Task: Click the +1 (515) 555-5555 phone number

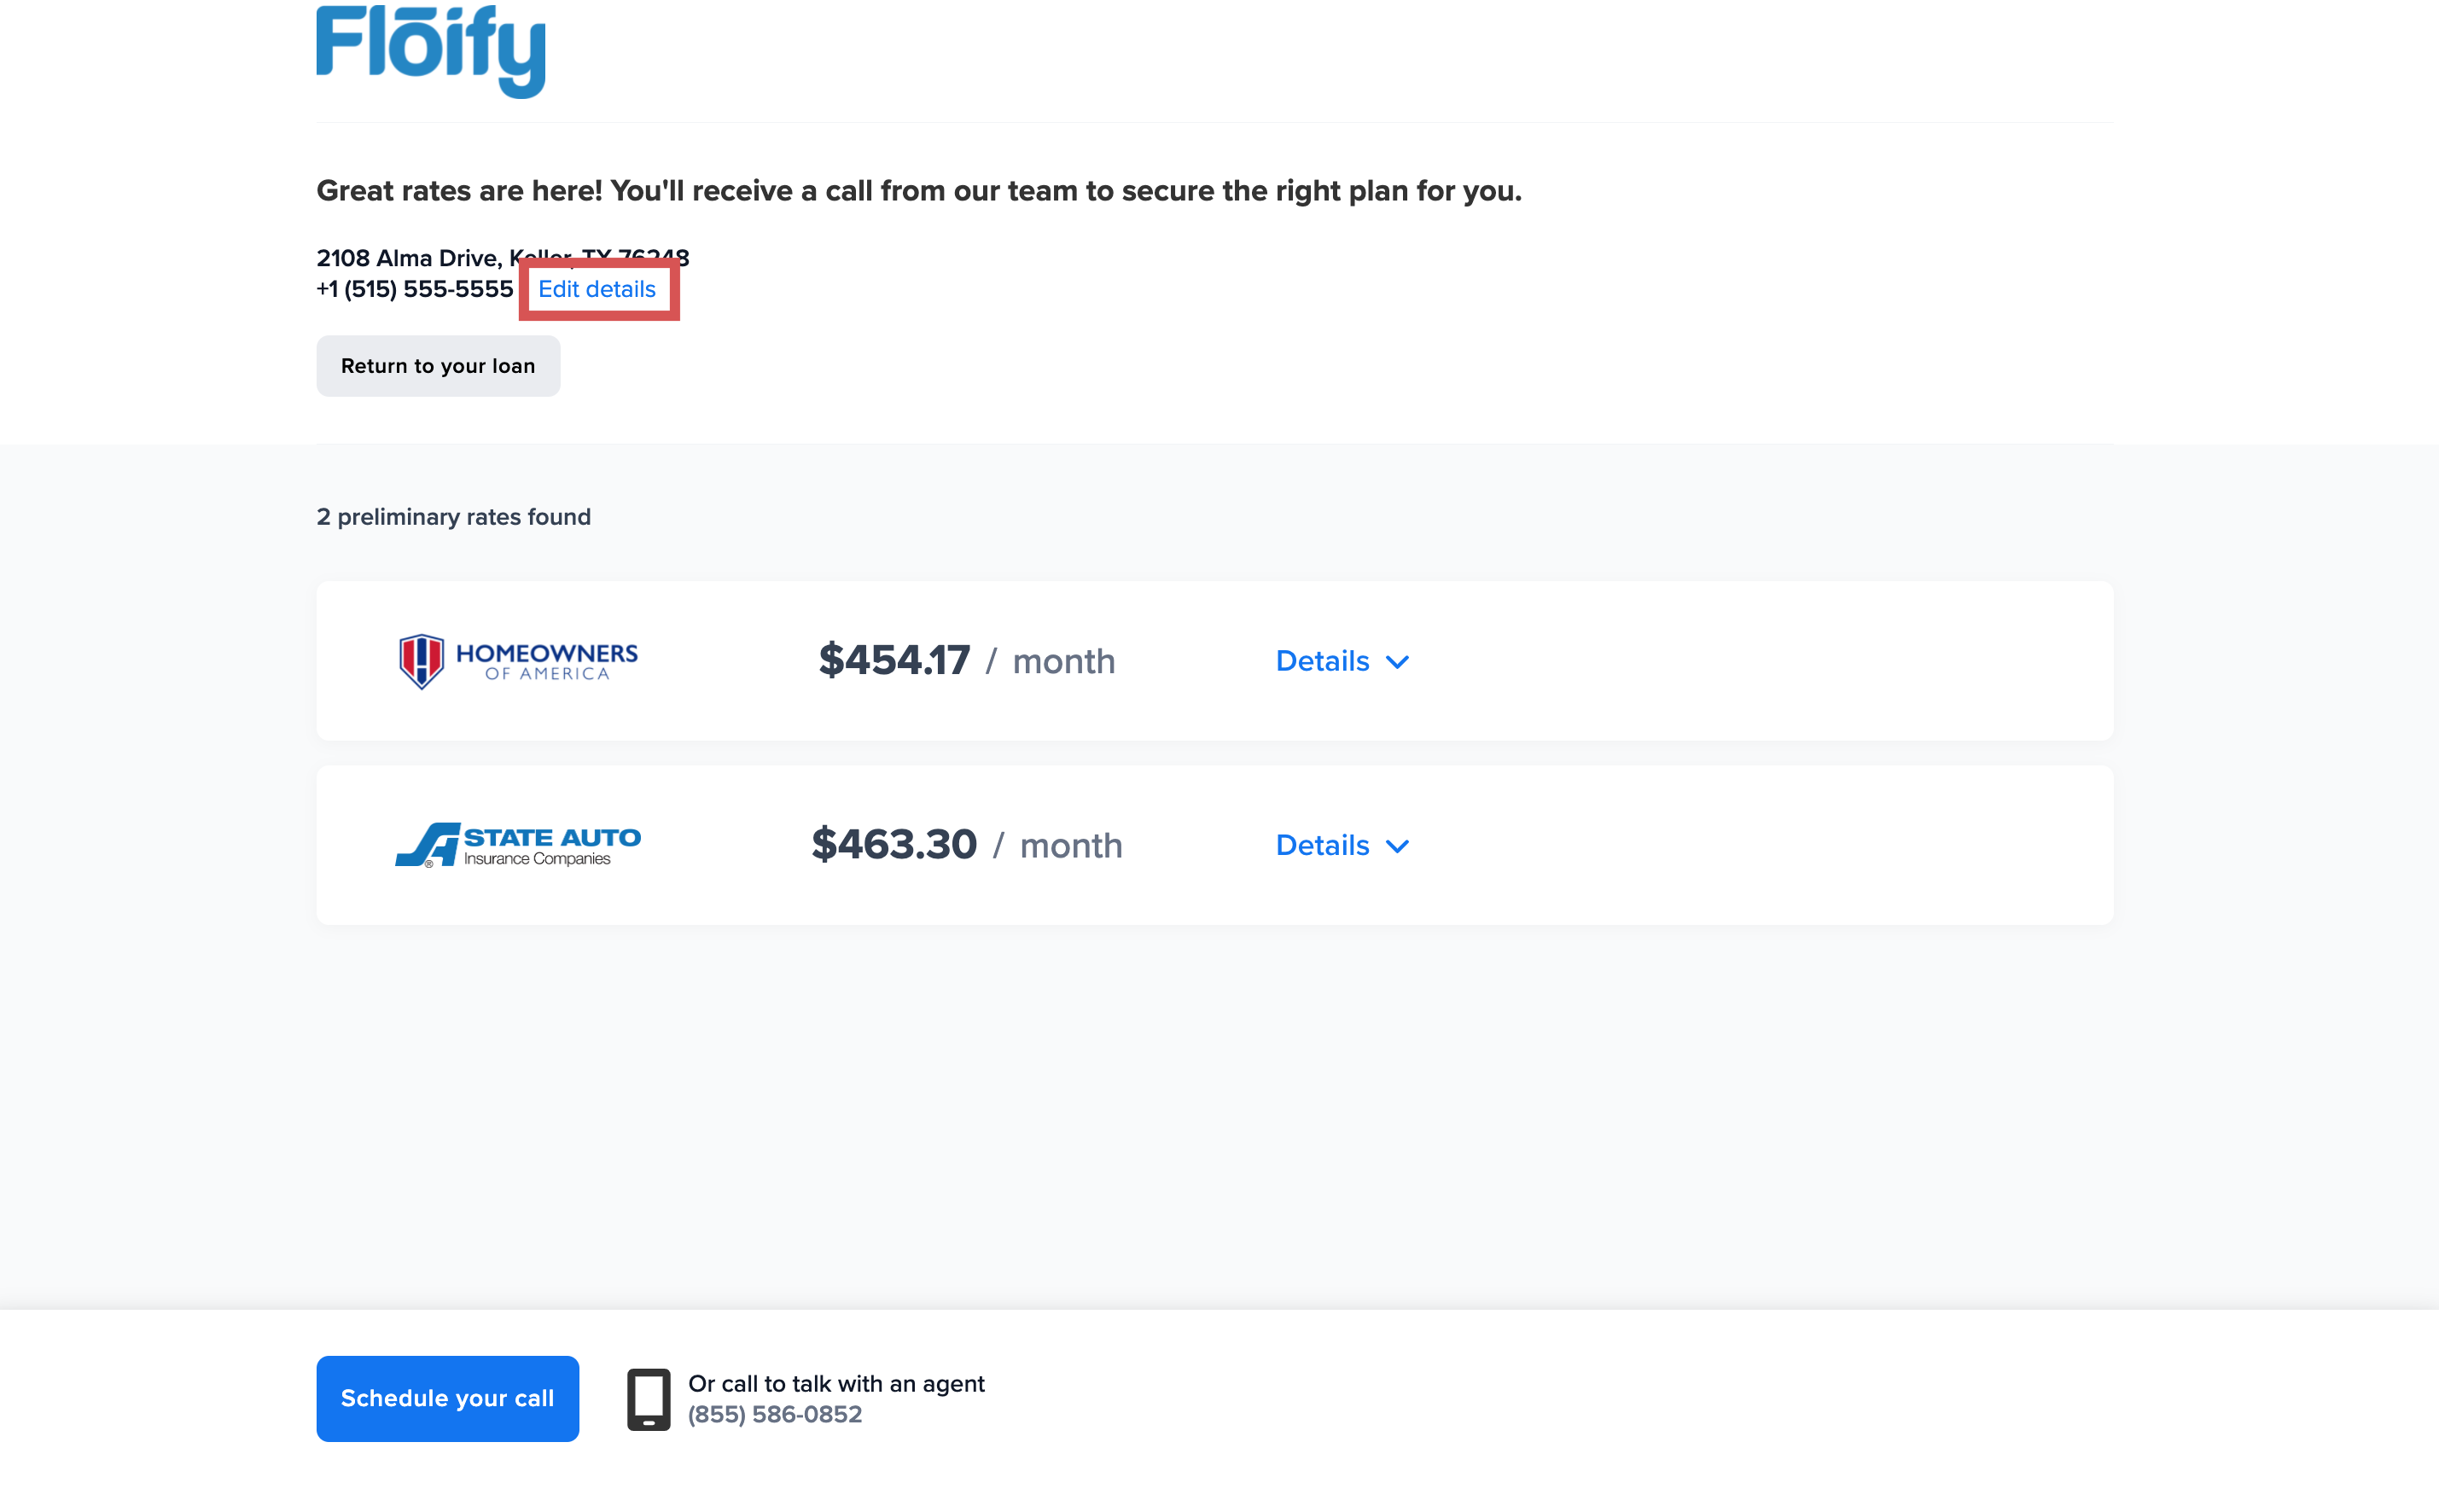Action: point(415,289)
